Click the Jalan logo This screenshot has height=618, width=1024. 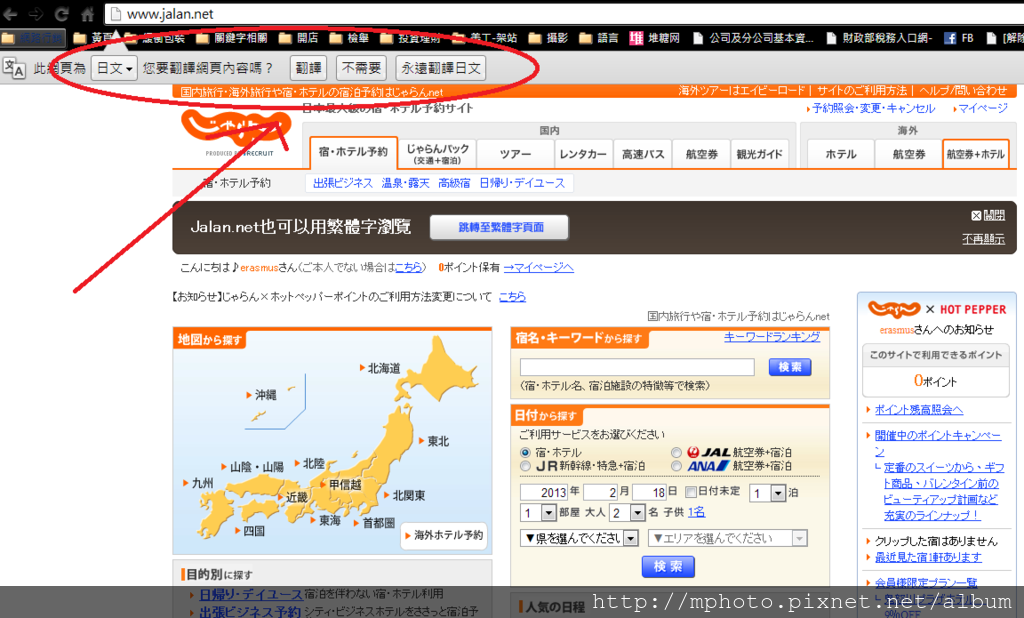tap(236, 133)
